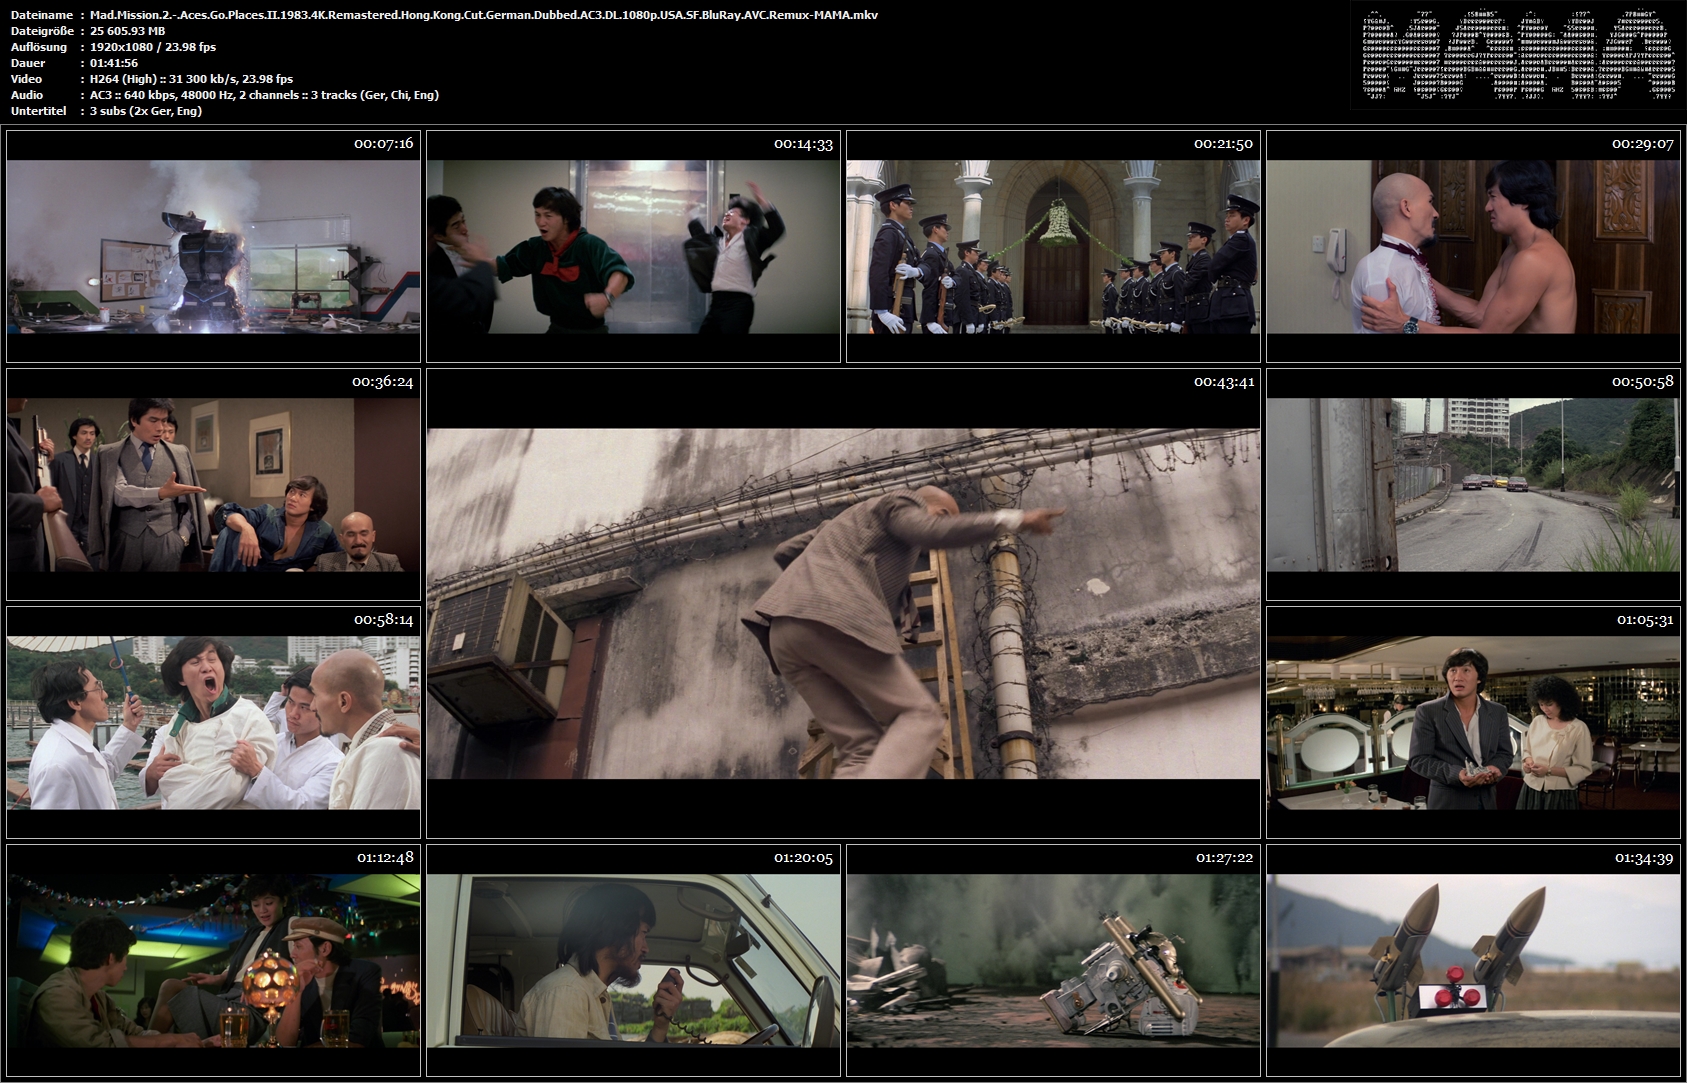Select the thumbnail at 00:14:33

pos(633,246)
